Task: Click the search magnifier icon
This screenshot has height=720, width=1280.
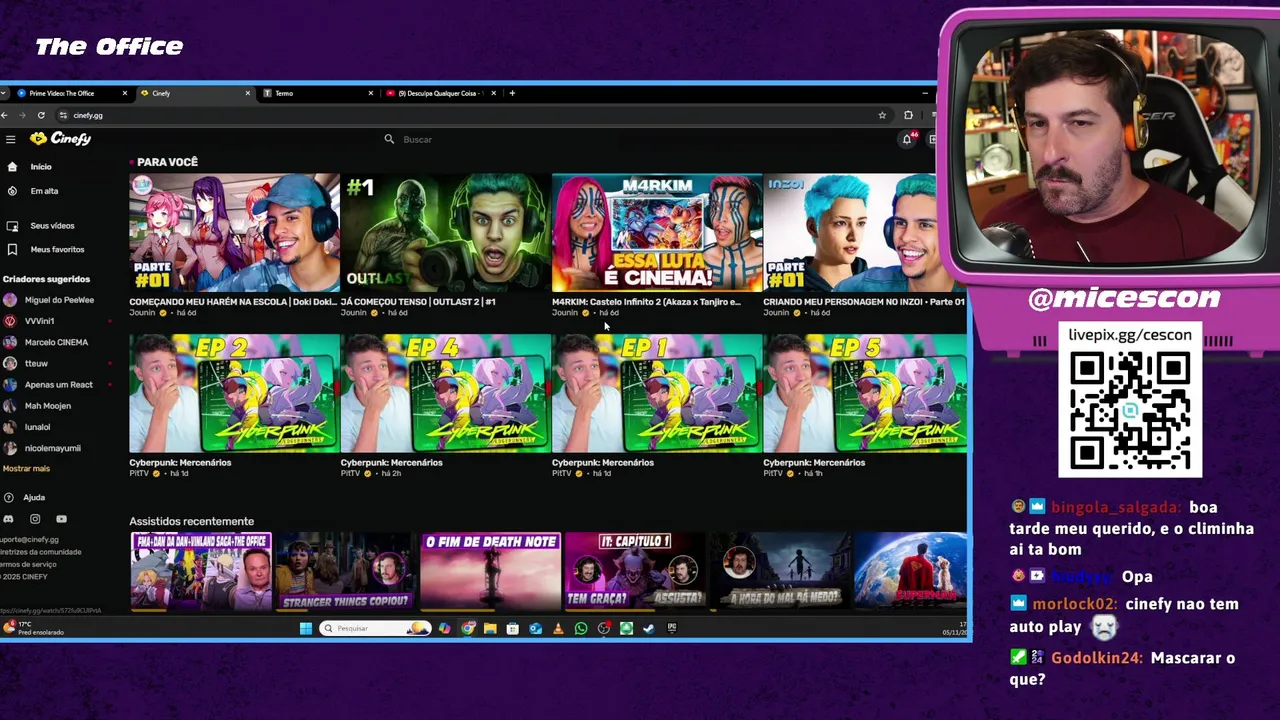Action: click(389, 139)
